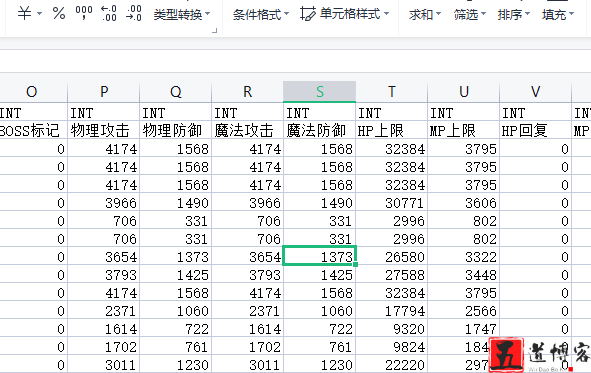Click cell 722 in 魔法防御 column

(320, 329)
